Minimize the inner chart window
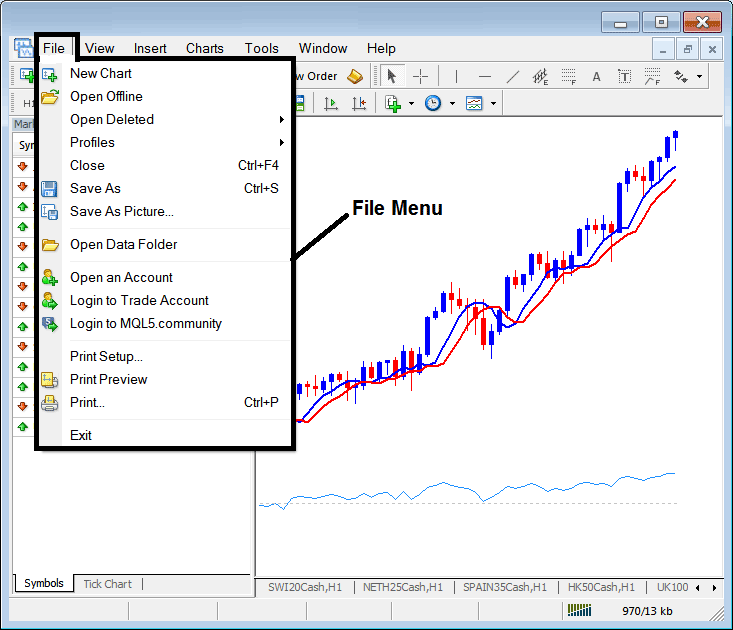This screenshot has height=630, width=733. pyautogui.click(x=663, y=49)
